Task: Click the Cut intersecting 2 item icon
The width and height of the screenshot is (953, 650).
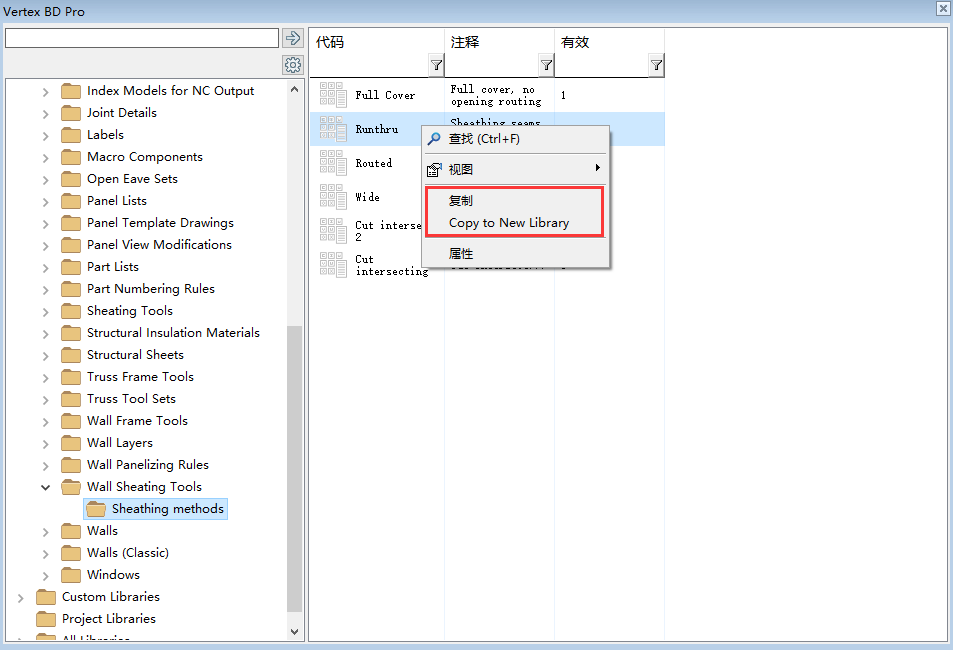Action: coord(333,231)
